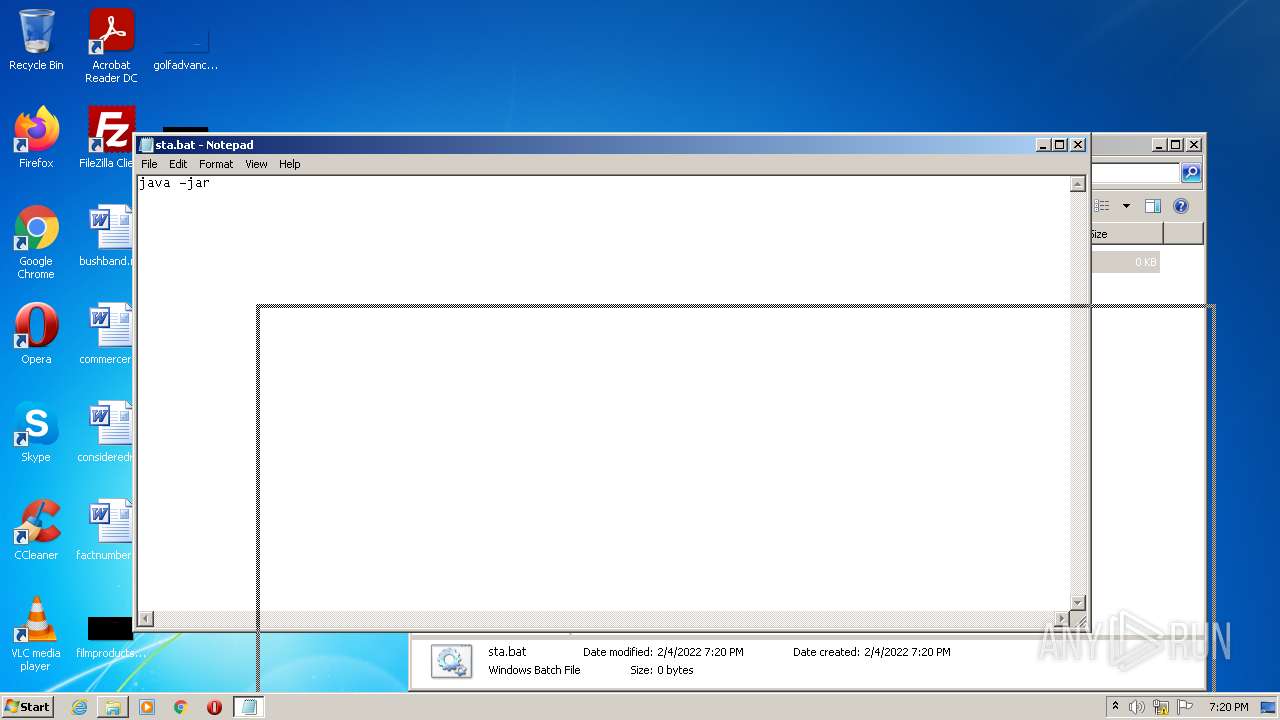Image resolution: width=1280 pixels, height=720 pixels.
Task: Open the Recycle Bin desktop icon
Action: tap(36, 40)
